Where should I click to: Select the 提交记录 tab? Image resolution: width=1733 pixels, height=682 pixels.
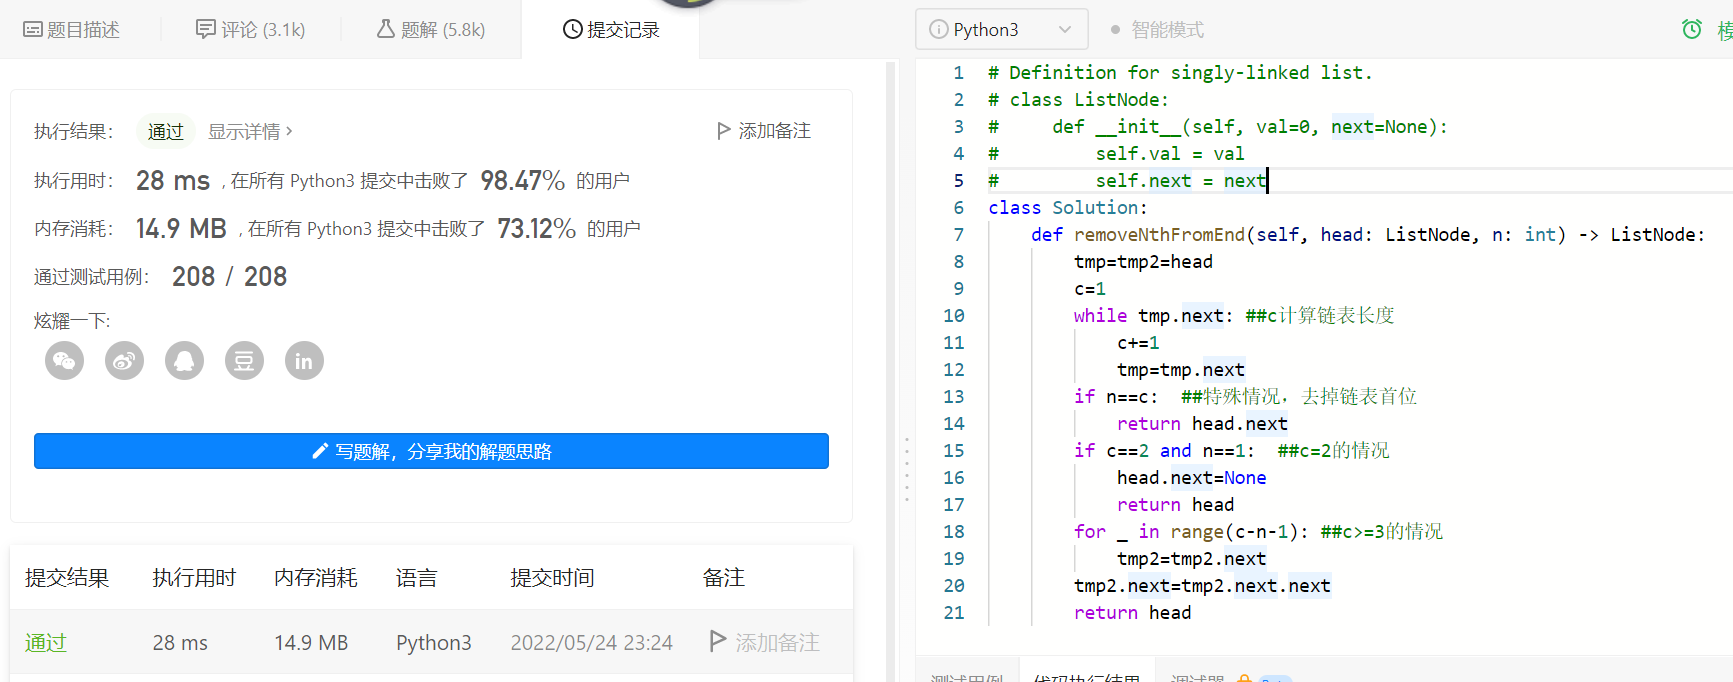[x=611, y=30]
